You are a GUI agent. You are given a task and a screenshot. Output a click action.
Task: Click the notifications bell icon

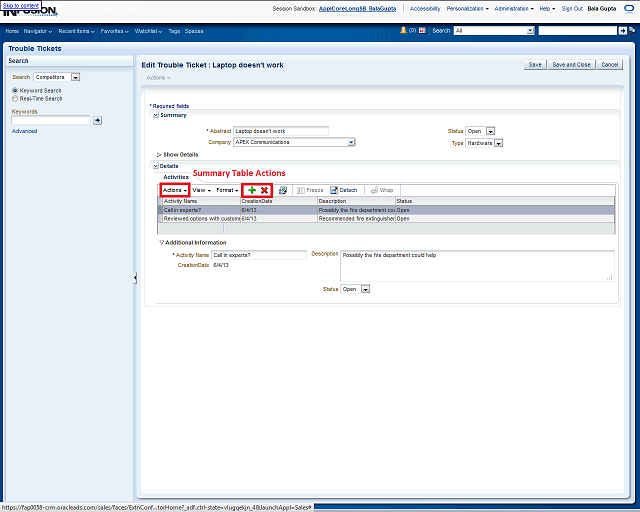coord(404,31)
